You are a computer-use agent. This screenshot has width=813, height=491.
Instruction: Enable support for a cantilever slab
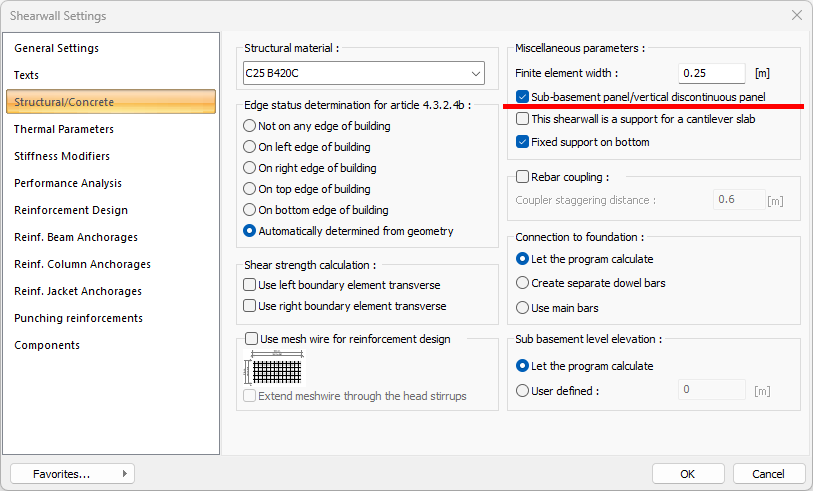click(524, 119)
